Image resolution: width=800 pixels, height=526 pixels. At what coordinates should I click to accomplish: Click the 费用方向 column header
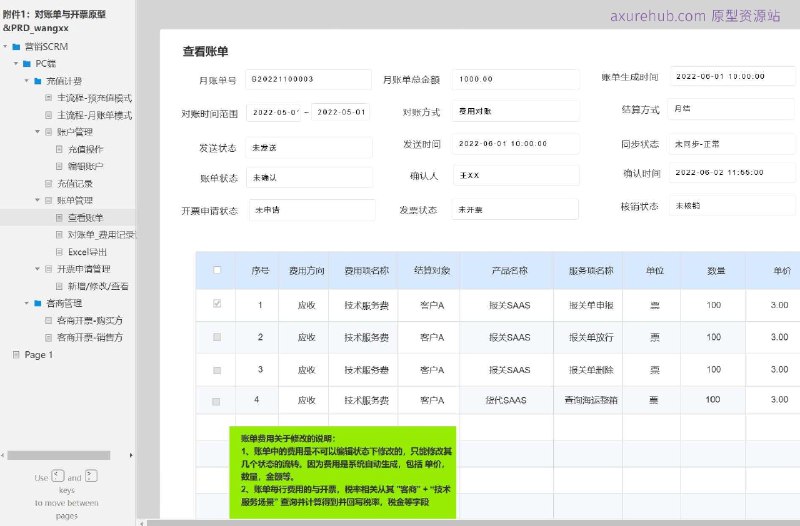[x=306, y=271]
